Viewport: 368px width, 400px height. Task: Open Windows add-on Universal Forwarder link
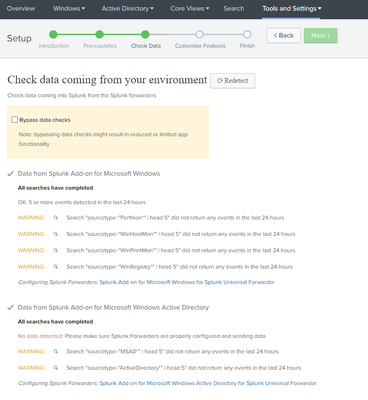tap(187, 282)
